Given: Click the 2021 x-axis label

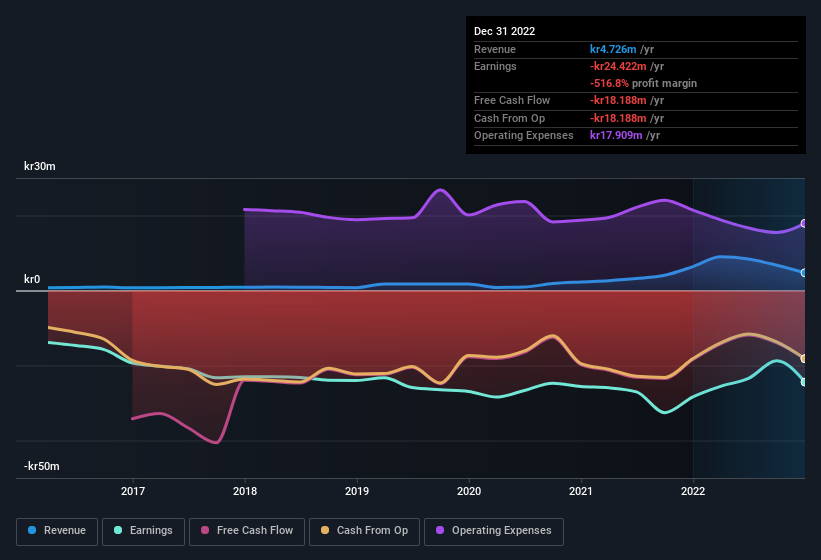Looking at the screenshot, I should tap(581, 491).
